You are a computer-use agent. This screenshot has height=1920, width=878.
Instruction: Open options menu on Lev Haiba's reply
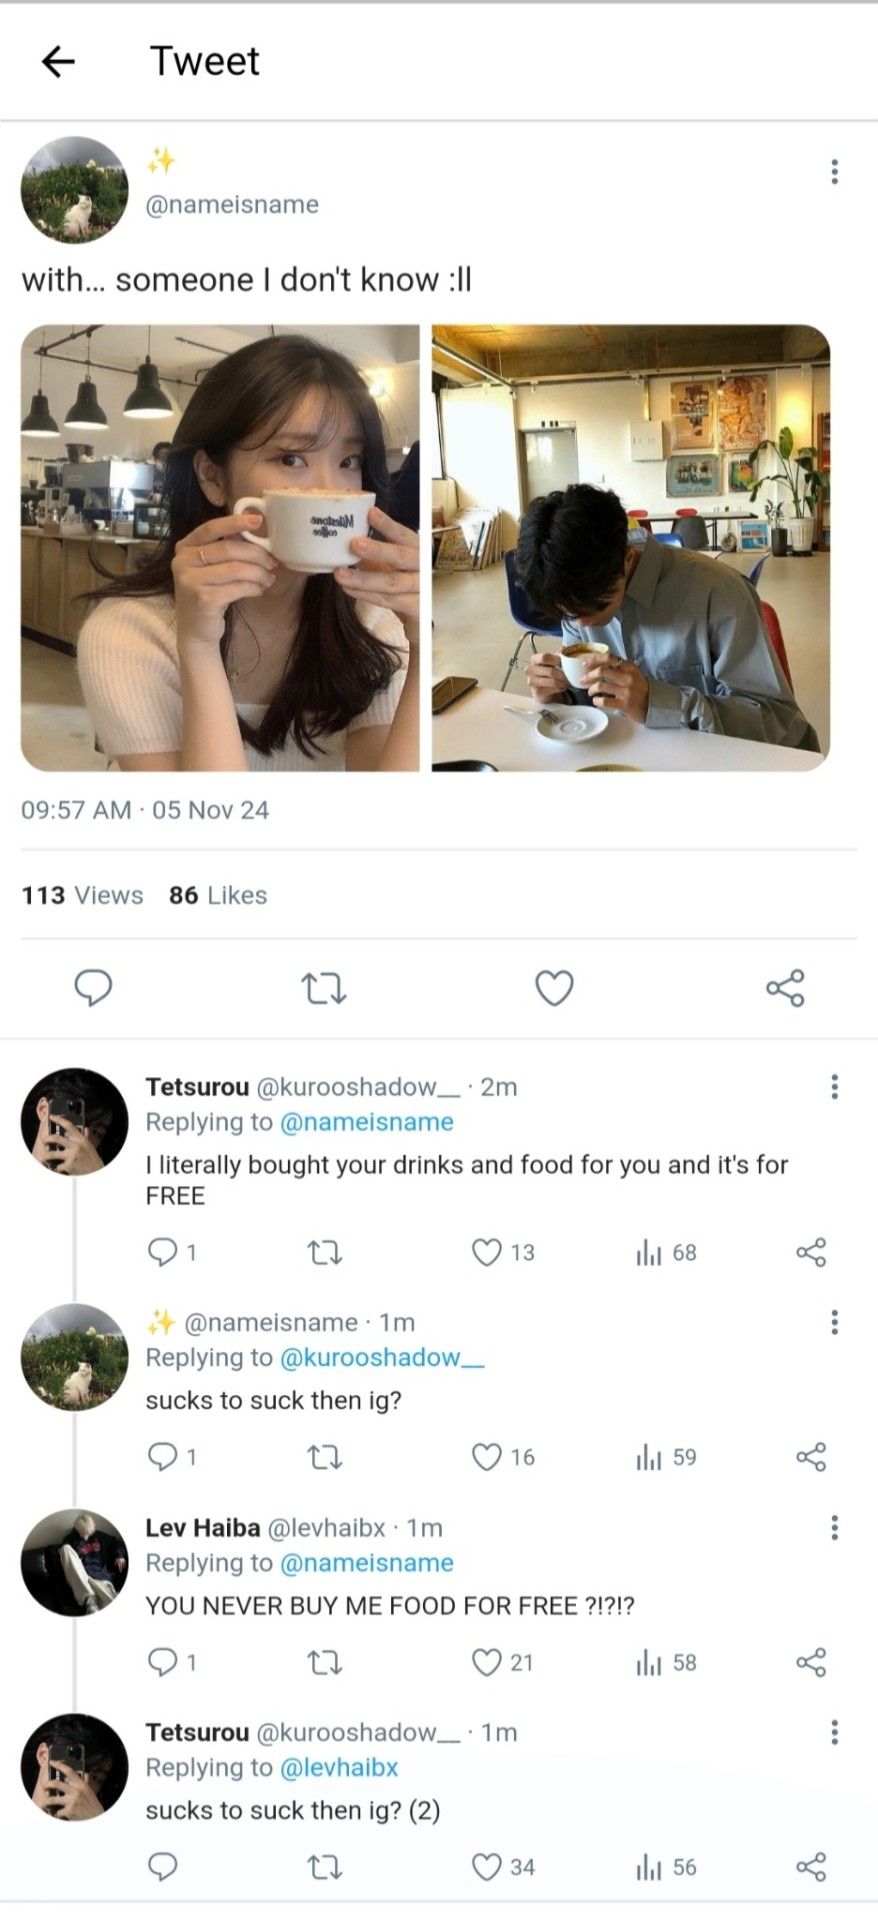tap(834, 1527)
